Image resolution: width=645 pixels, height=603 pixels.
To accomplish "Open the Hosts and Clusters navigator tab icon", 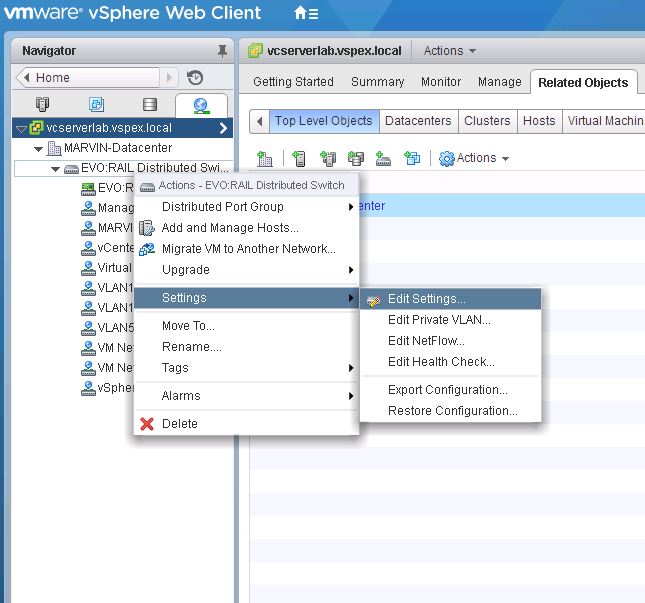I will point(43,105).
